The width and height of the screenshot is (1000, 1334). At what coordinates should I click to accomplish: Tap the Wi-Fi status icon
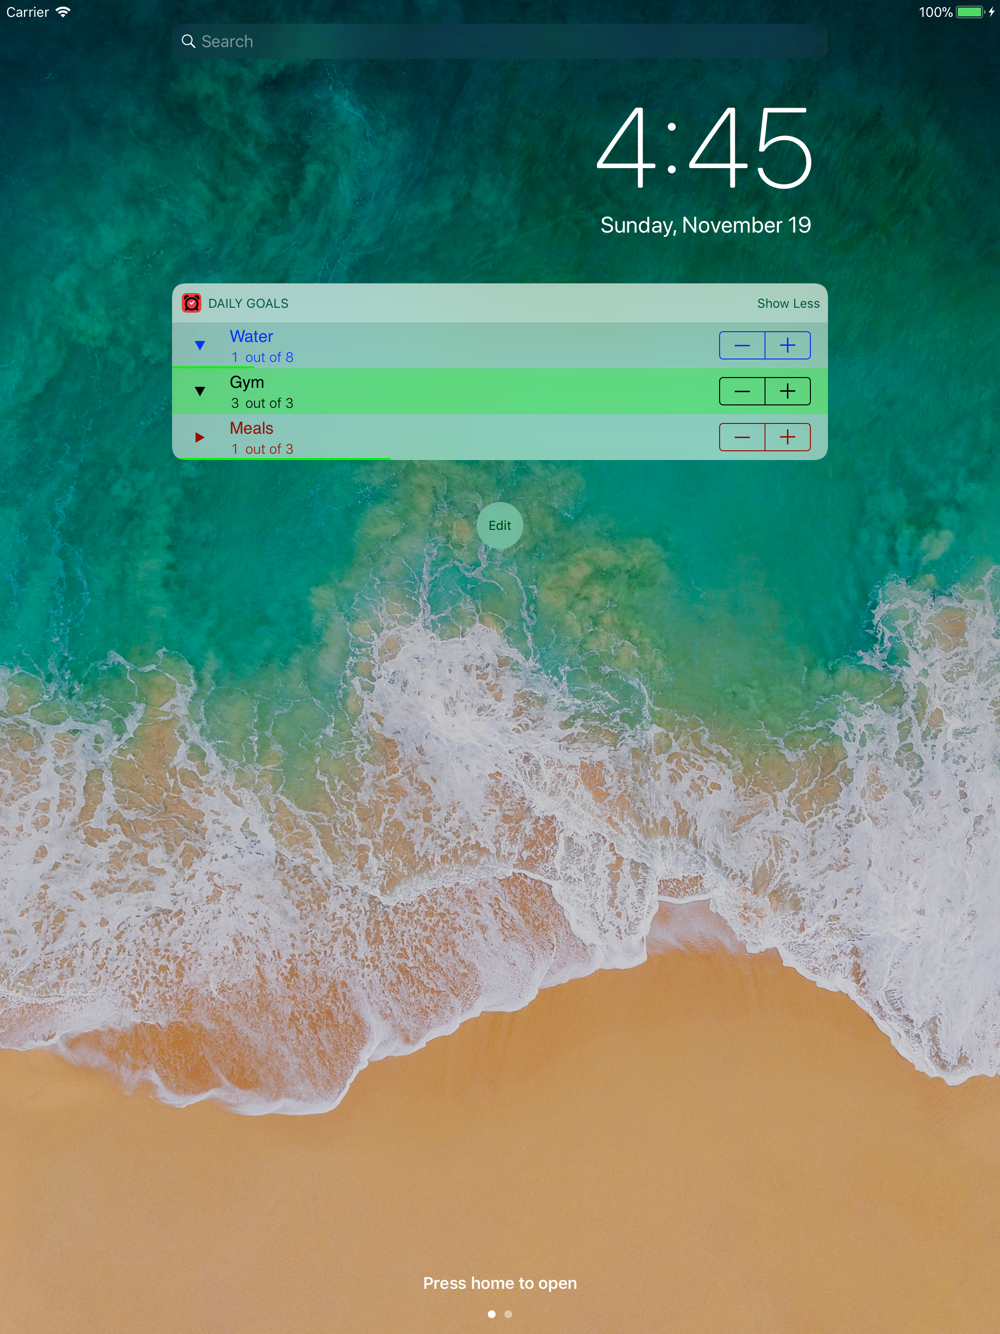(x=63, y=12)
